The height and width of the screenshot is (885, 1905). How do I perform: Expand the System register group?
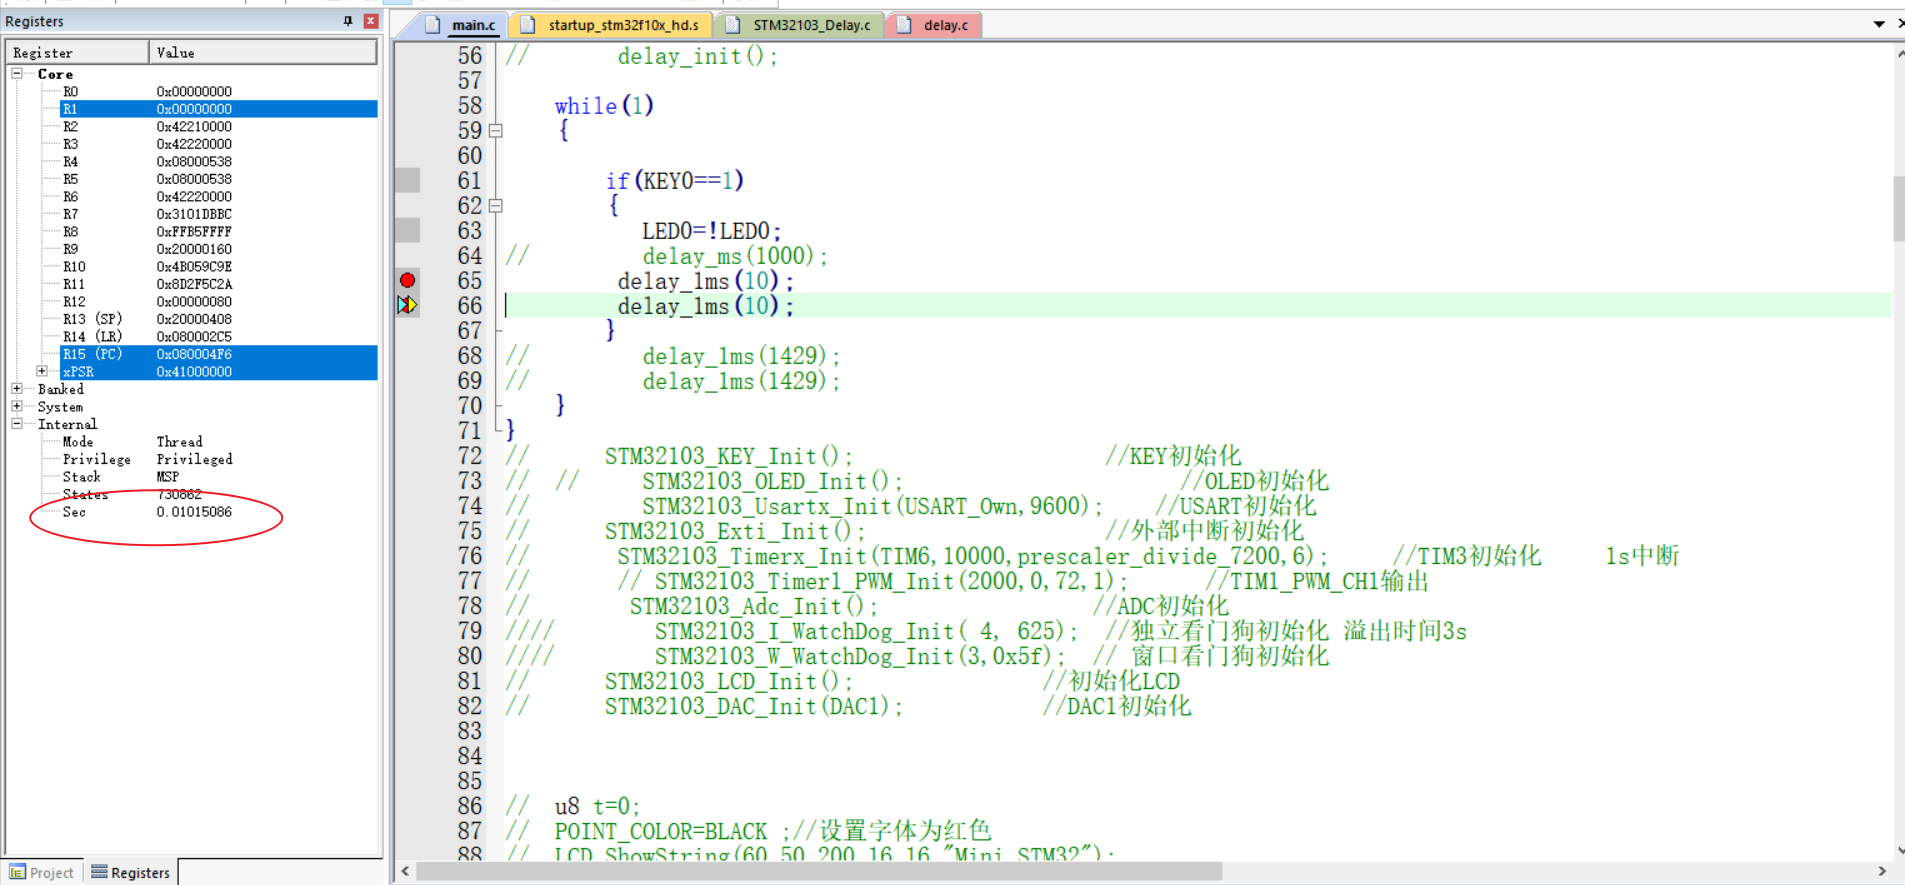pyautogui.click(x=17, y=406)
